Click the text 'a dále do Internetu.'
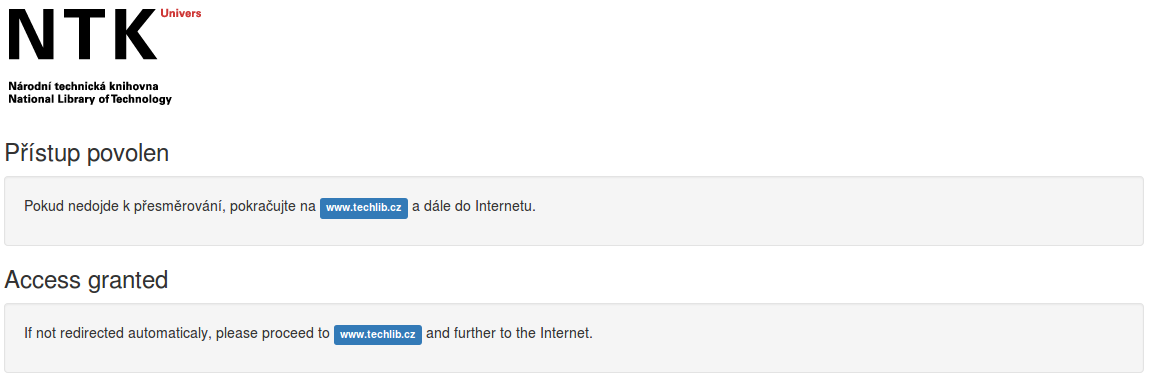This screenshot has width=1158, height=390. [474, 207]
